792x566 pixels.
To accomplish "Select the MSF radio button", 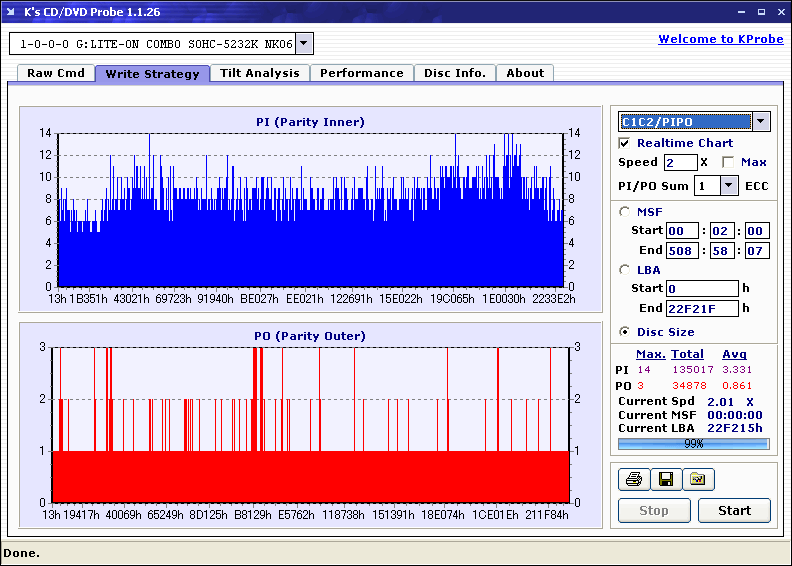I will [x=625, y=211].
